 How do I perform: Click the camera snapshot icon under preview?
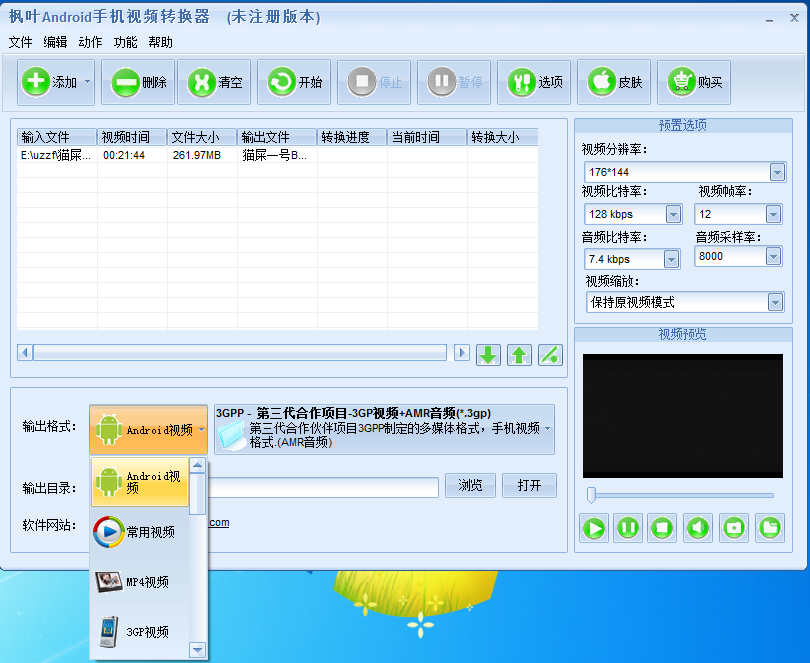(733, 528)
